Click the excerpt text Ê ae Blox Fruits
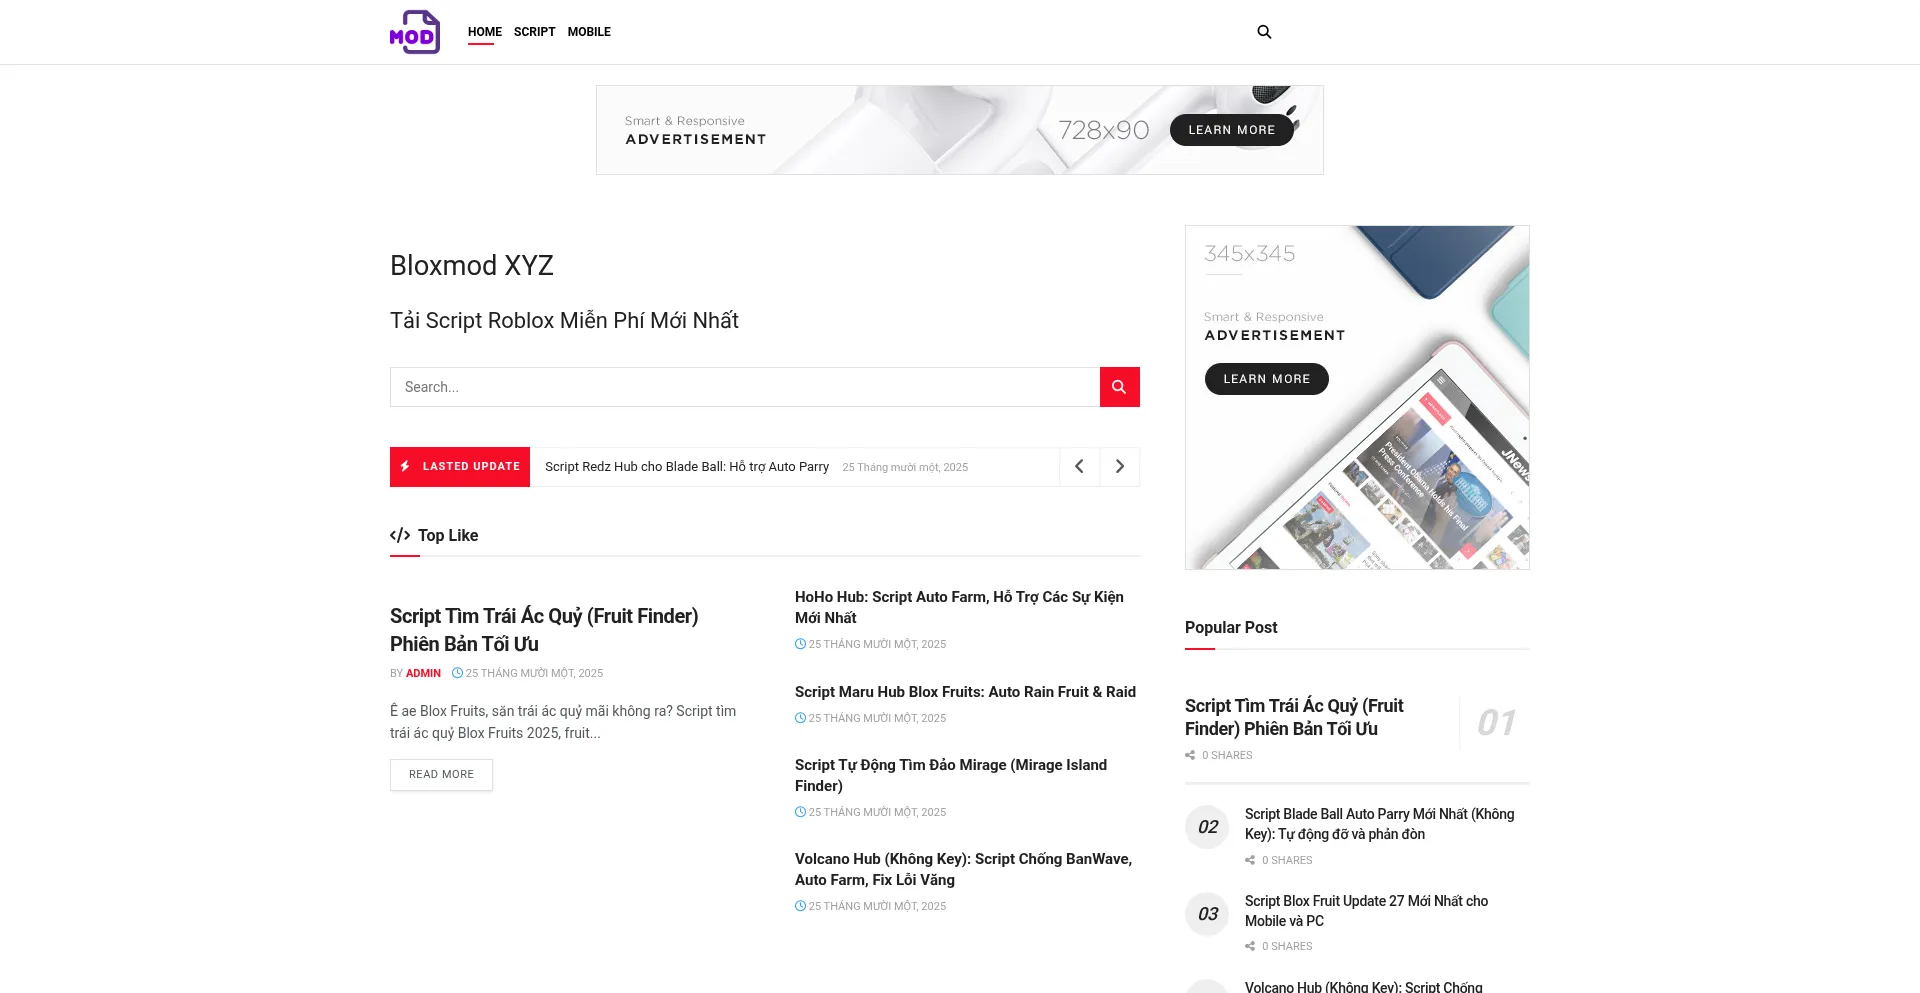This screenshot has width=1920, height=993. (x=563, y=722)
